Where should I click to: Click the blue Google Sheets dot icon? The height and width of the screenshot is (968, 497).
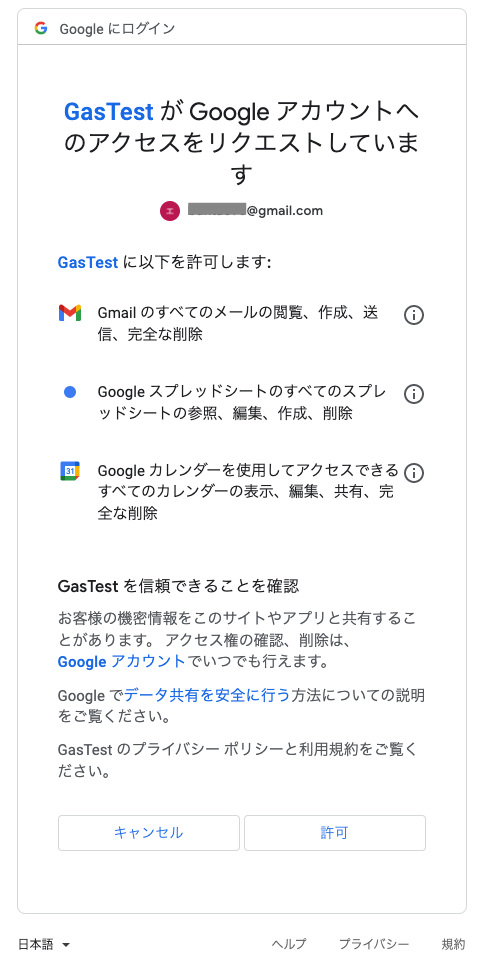pyautogui.click(x=70, y=392)
